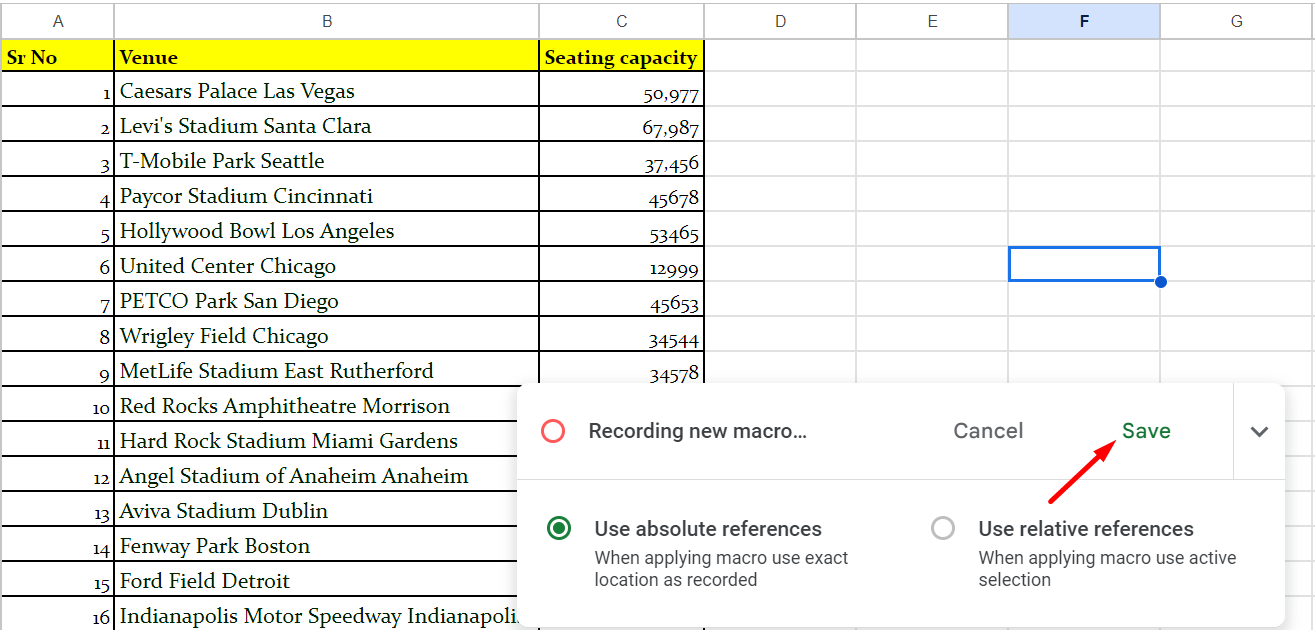Select cell with capacity 67,987
Image resolution: width=1315 pixels, height=630 pixels.
pos(622,125)
